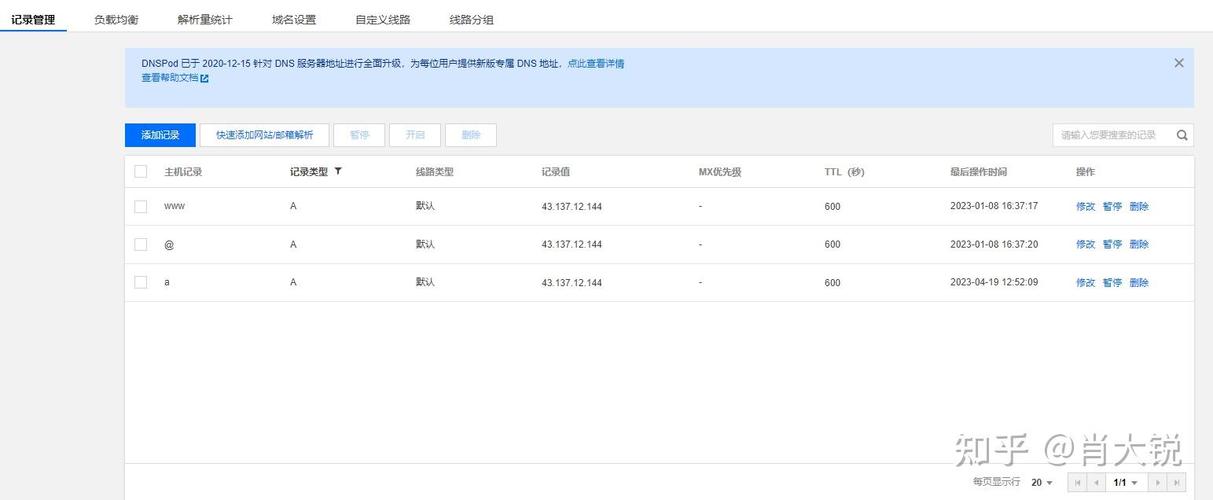Click 暂停 for the www record

[x=1113, y=206]
